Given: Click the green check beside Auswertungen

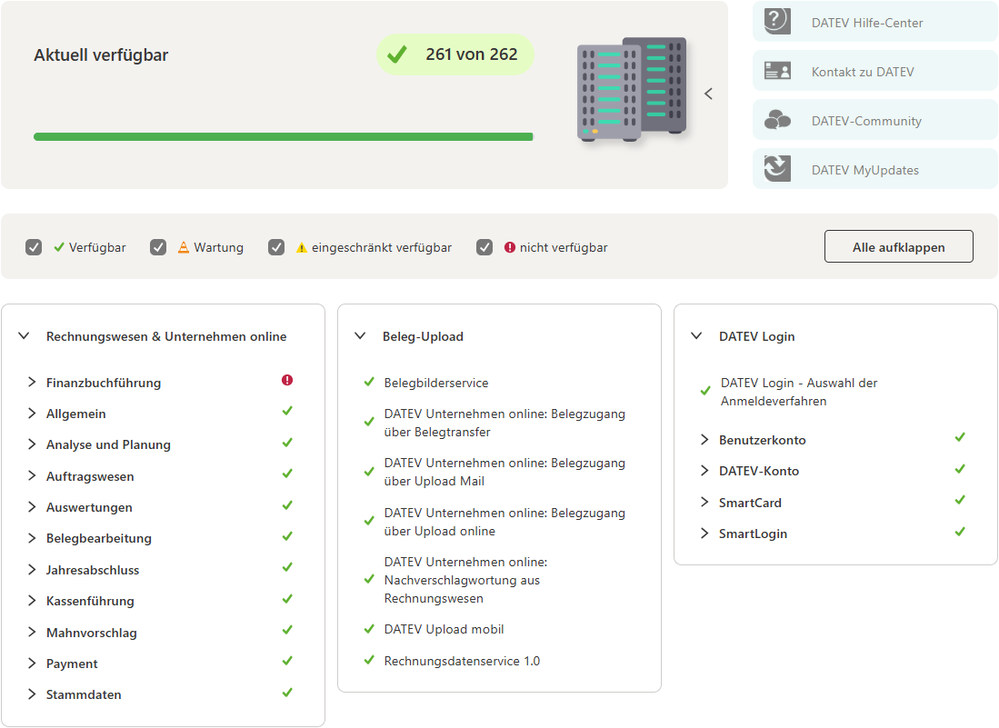Looking at the screenshot, I should [x=287, y=505].
